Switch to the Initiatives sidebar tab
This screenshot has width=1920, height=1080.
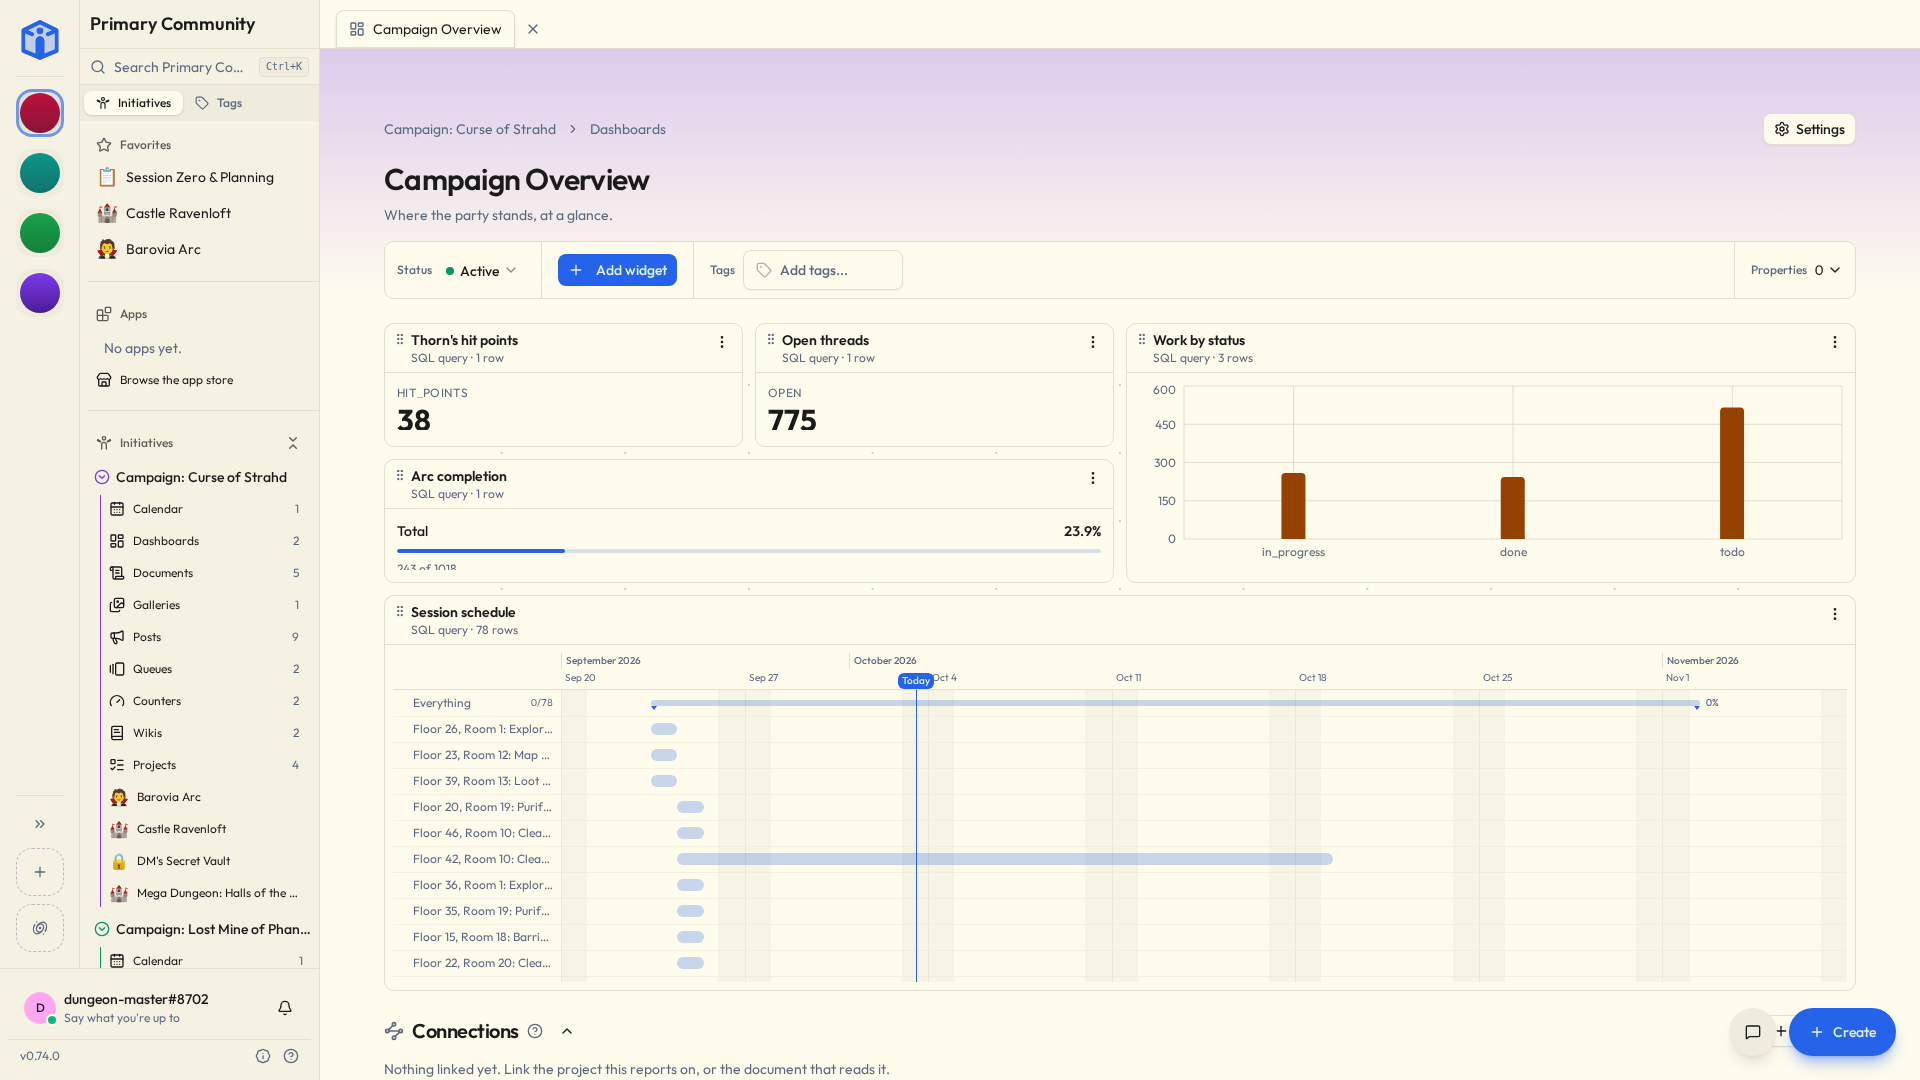pos(134,103)
